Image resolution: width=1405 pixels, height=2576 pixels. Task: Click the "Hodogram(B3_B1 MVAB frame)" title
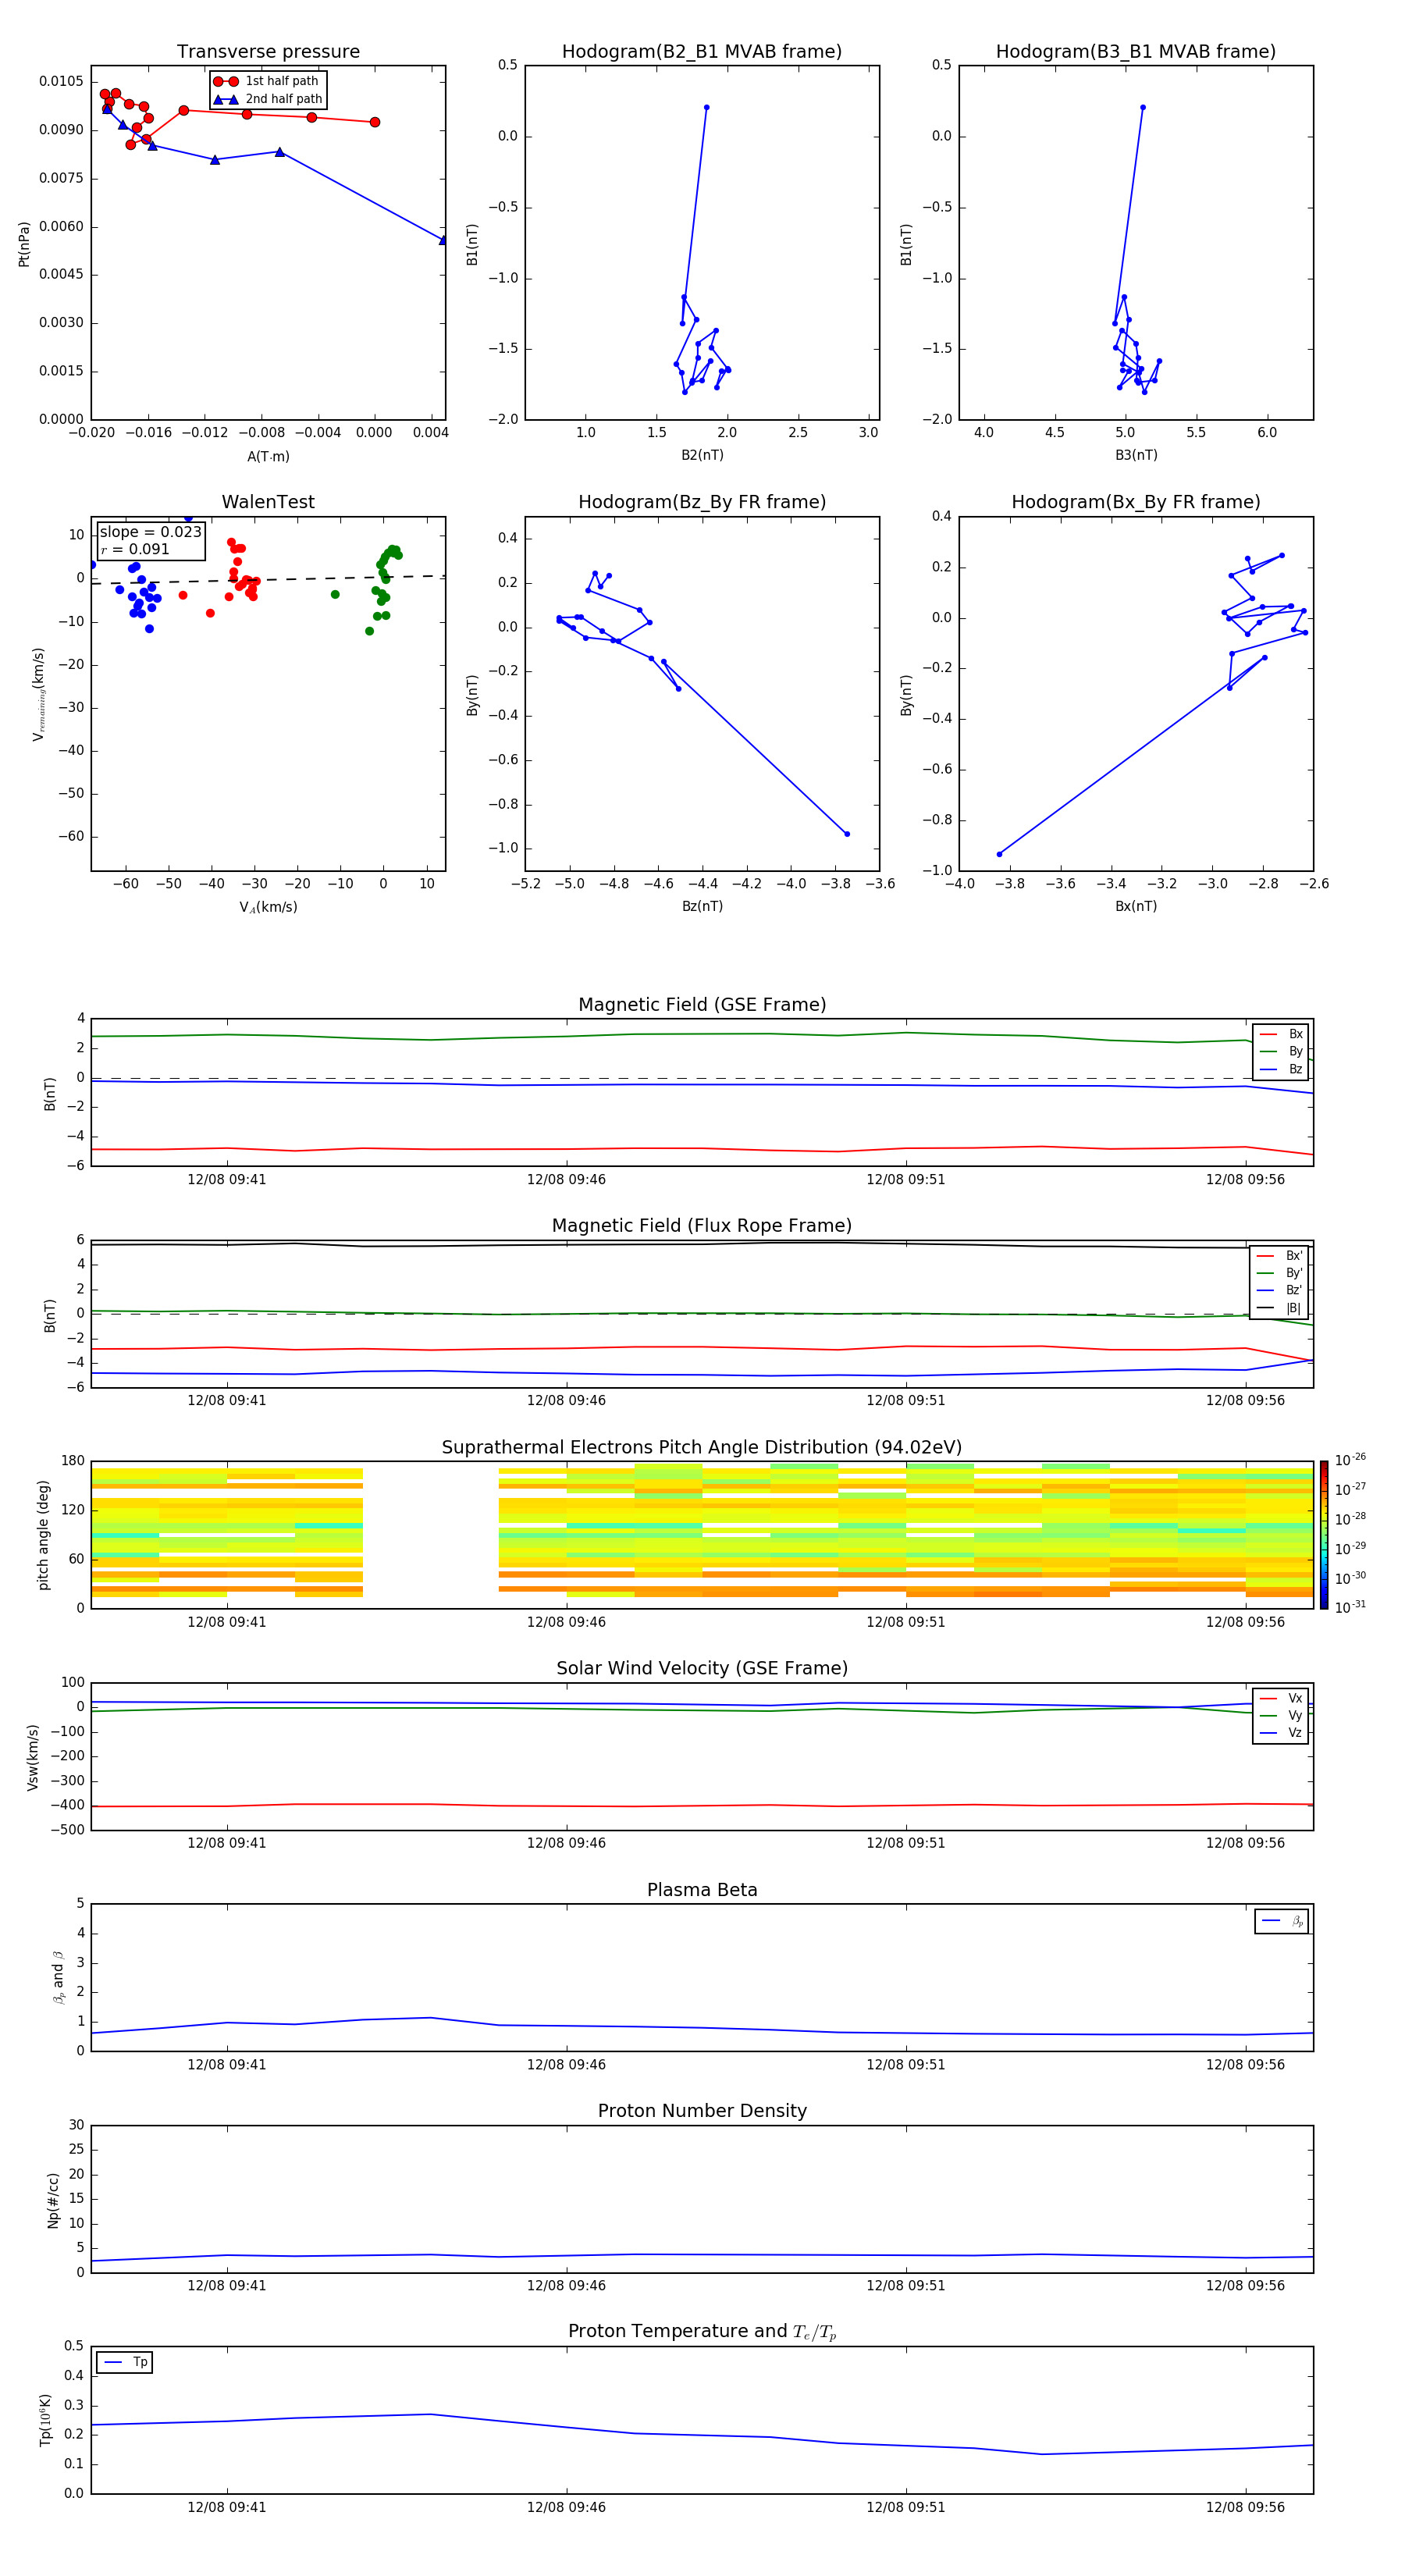click(x=1136, y=52)
